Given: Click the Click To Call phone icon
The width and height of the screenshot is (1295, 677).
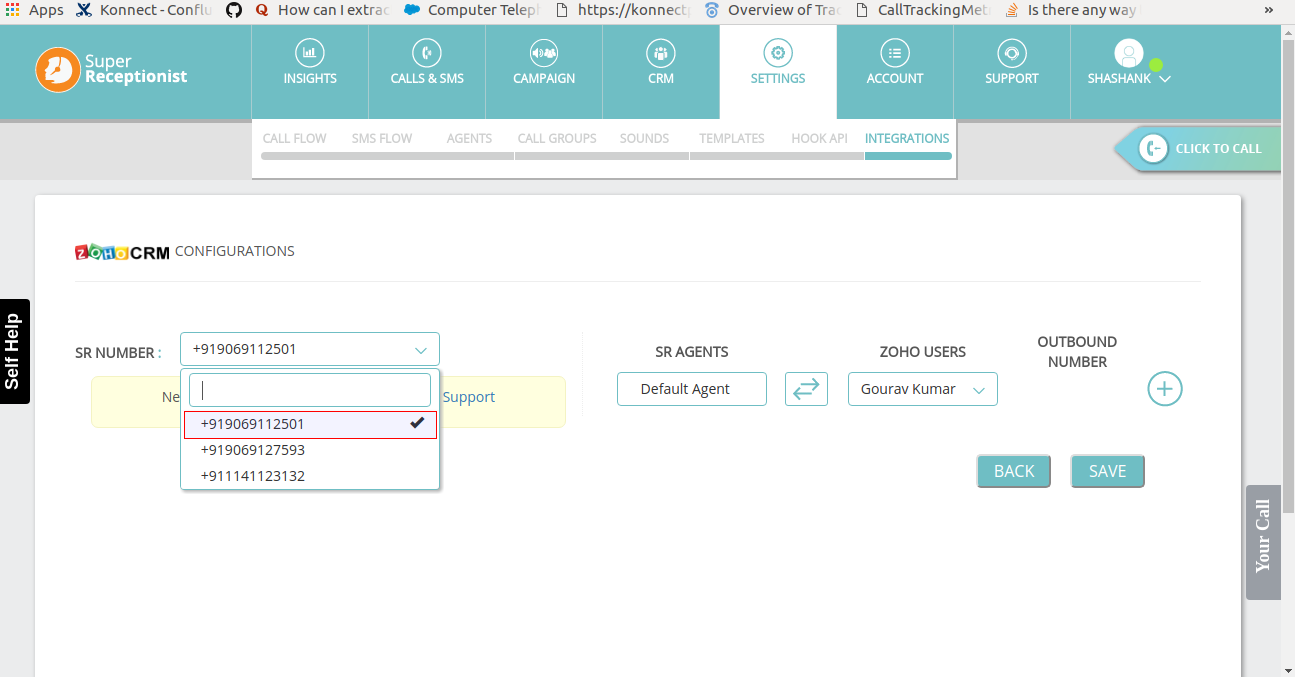Looking at the screenshot, I should (x=1153, y=148).
